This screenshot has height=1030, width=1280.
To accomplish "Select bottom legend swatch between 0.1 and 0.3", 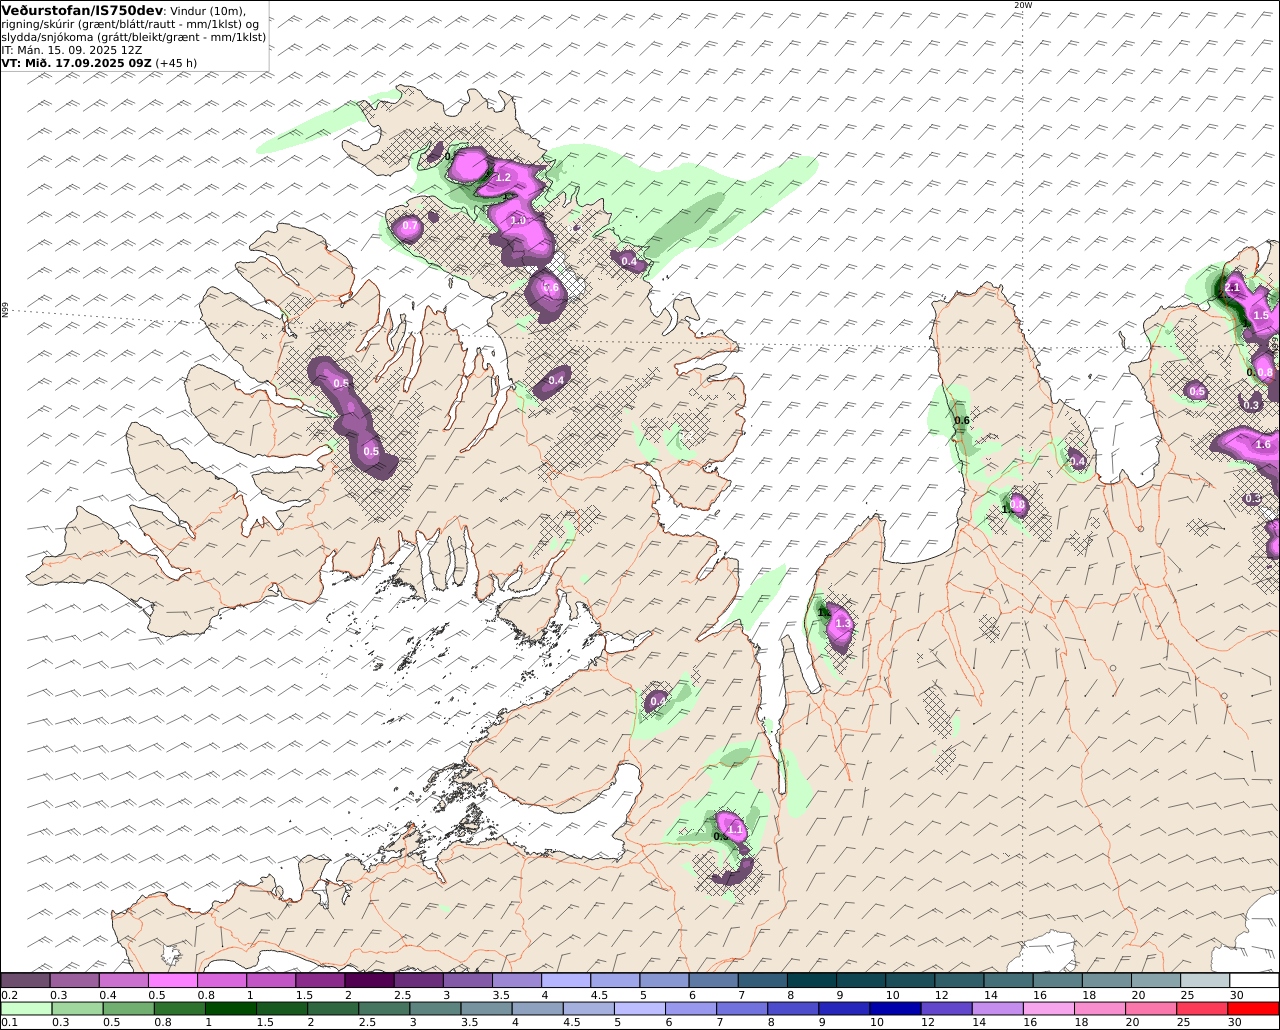I will 27,1008.
